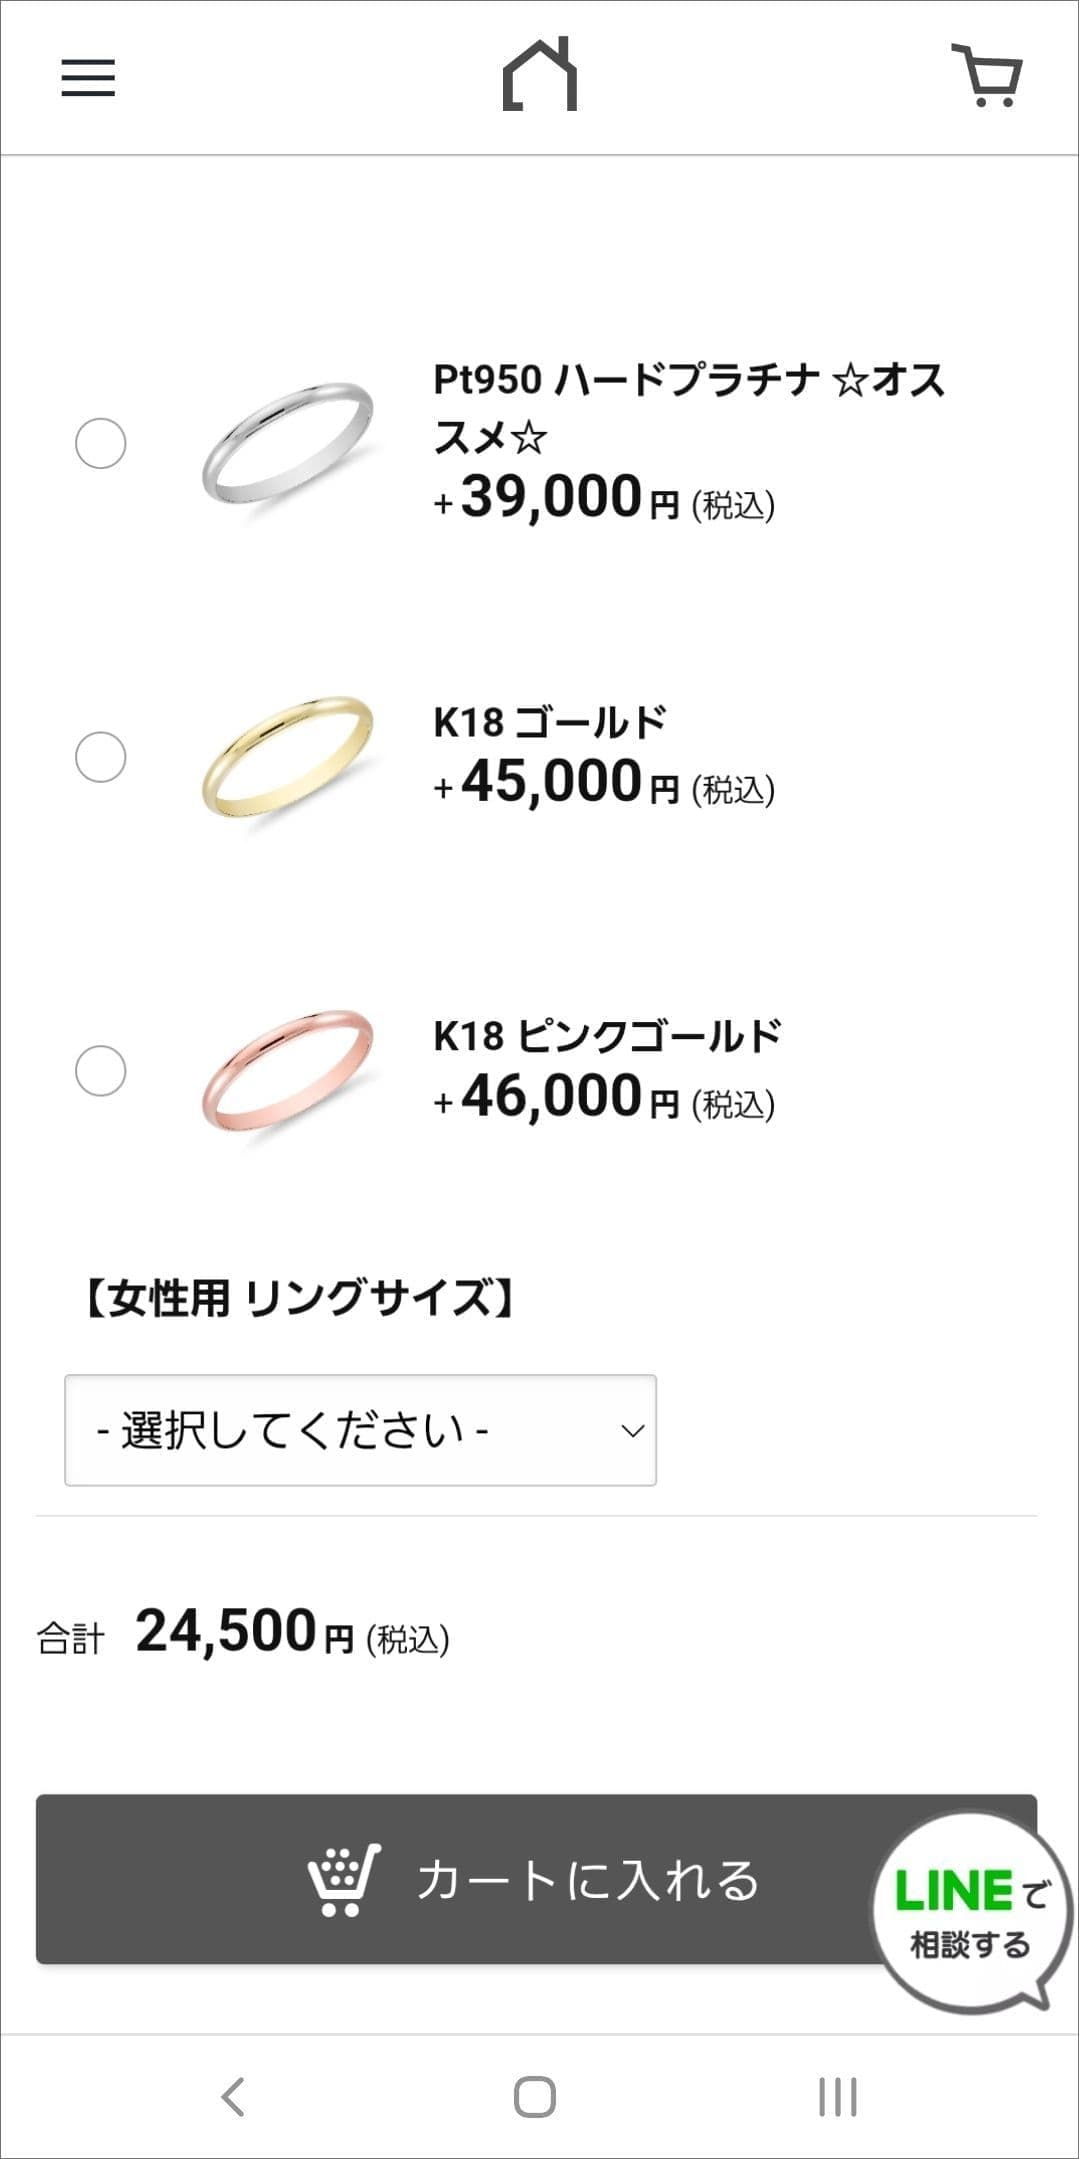This screenshot has width=1079, height=2159.
Task: Choose the K18 ゴールド radio option
Action: pyautogui.click(x=101, y=757)
